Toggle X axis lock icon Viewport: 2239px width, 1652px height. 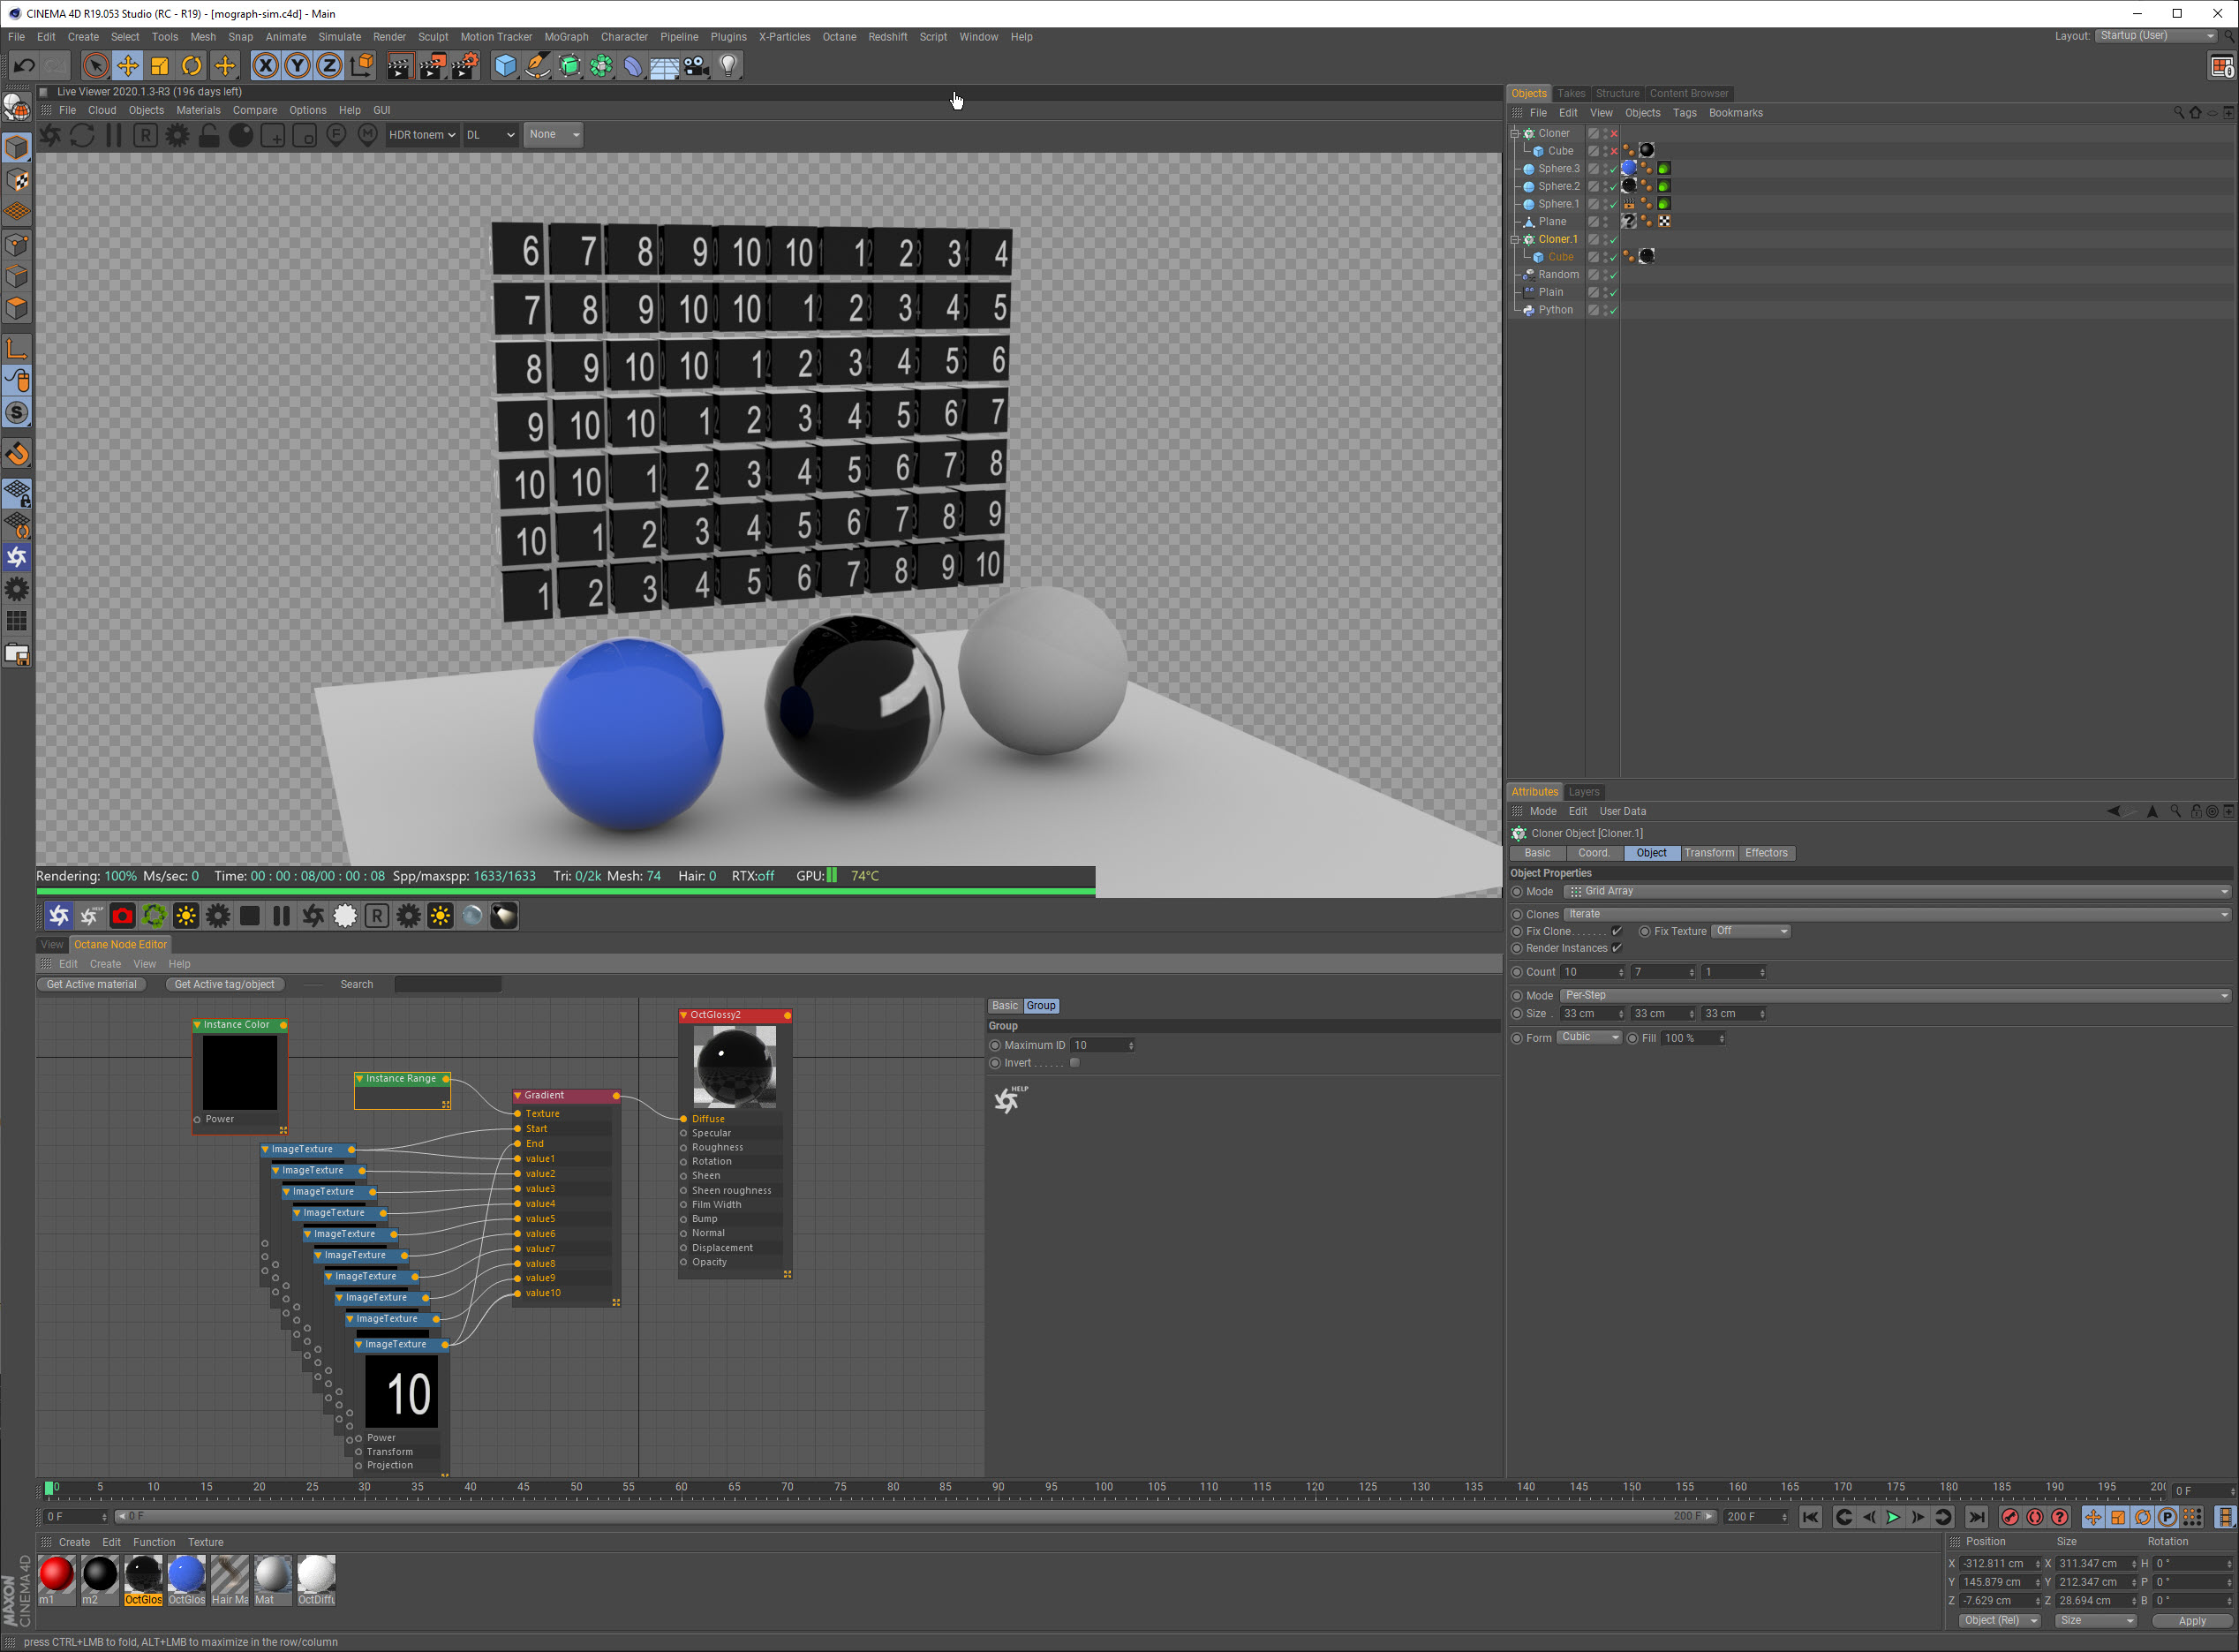coord(265,66)
